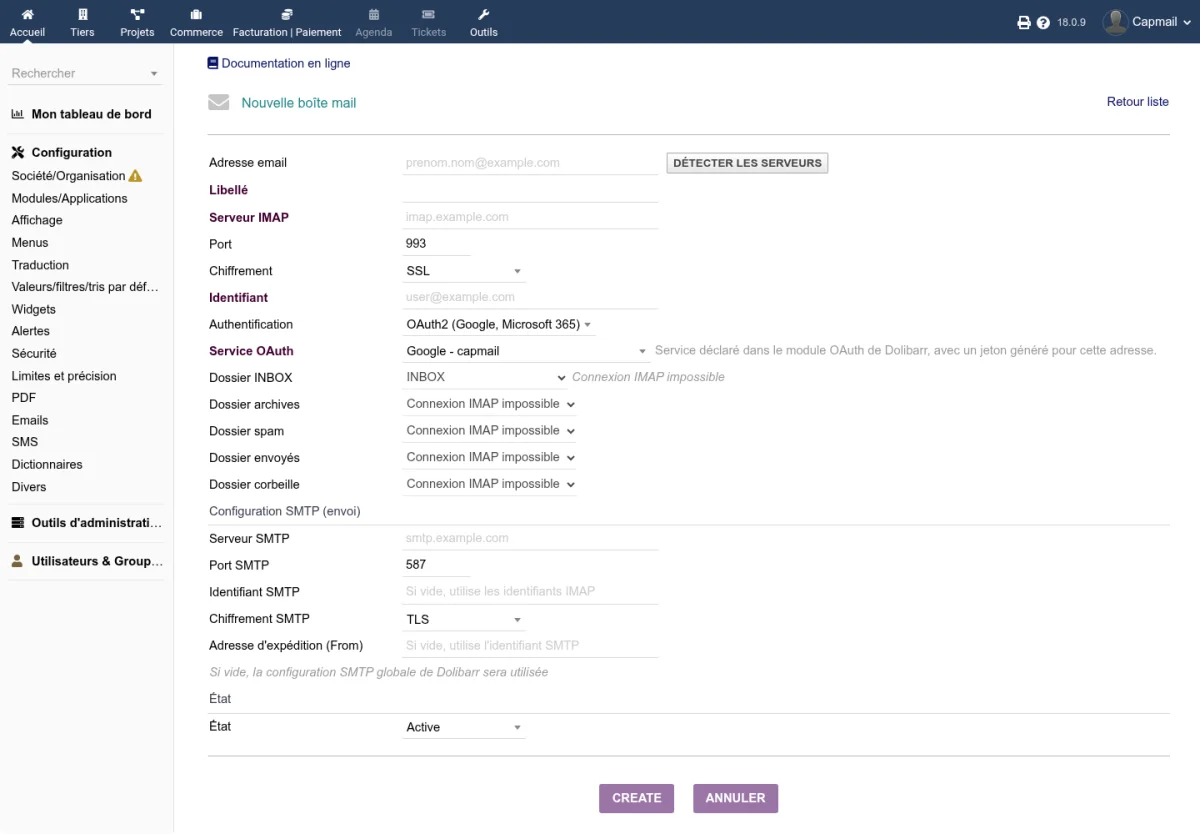Open the Chiffrement SSL dropdown
Viewport: 1200px width, 834px height.
pyautogui.click(x=464, y=271)
